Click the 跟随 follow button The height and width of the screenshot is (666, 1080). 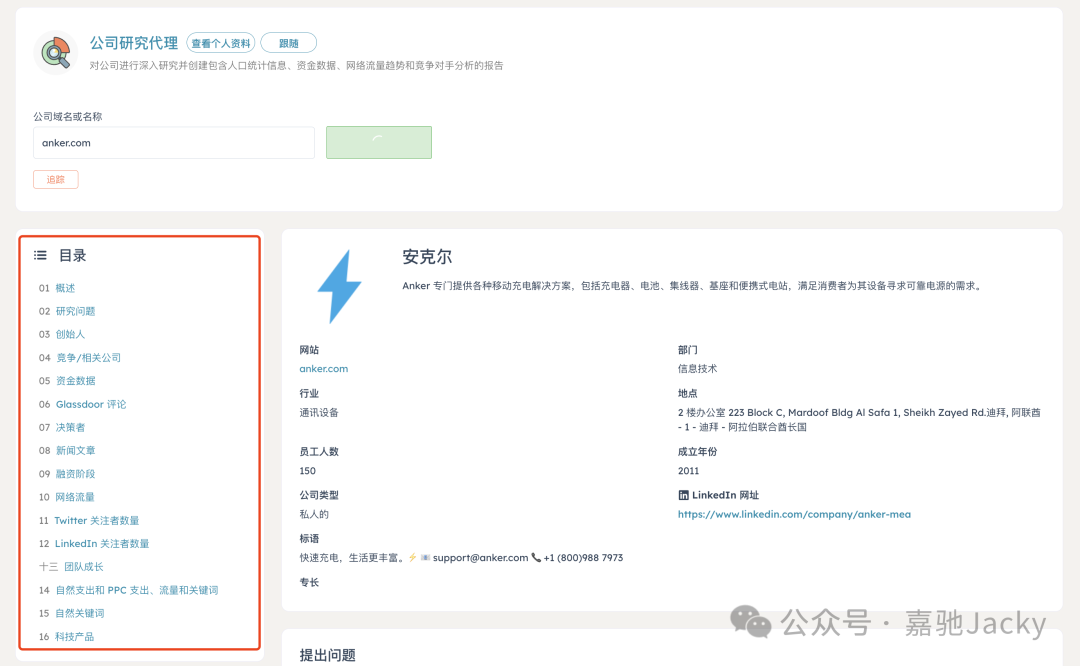click(x=289, y=43)
